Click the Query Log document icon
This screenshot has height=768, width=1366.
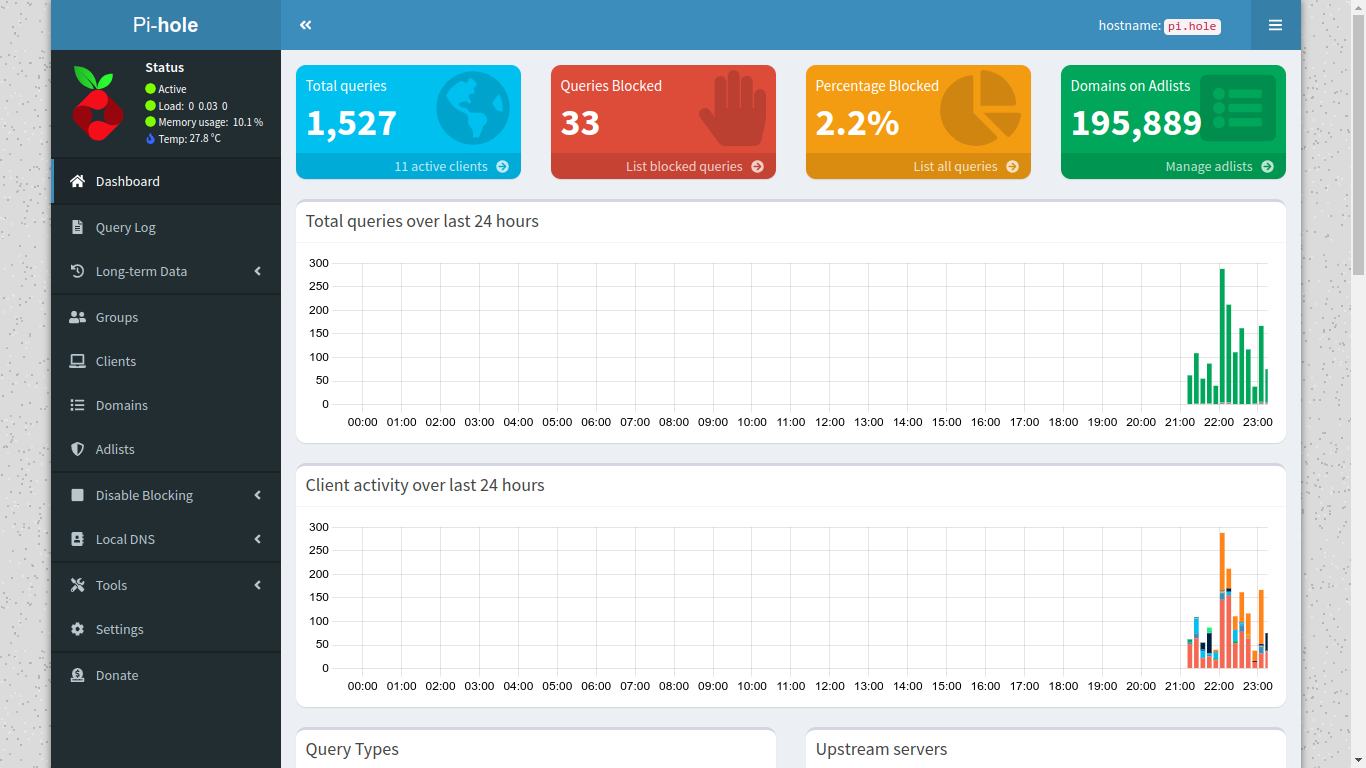pyautogui.click(x=77, y=227)
